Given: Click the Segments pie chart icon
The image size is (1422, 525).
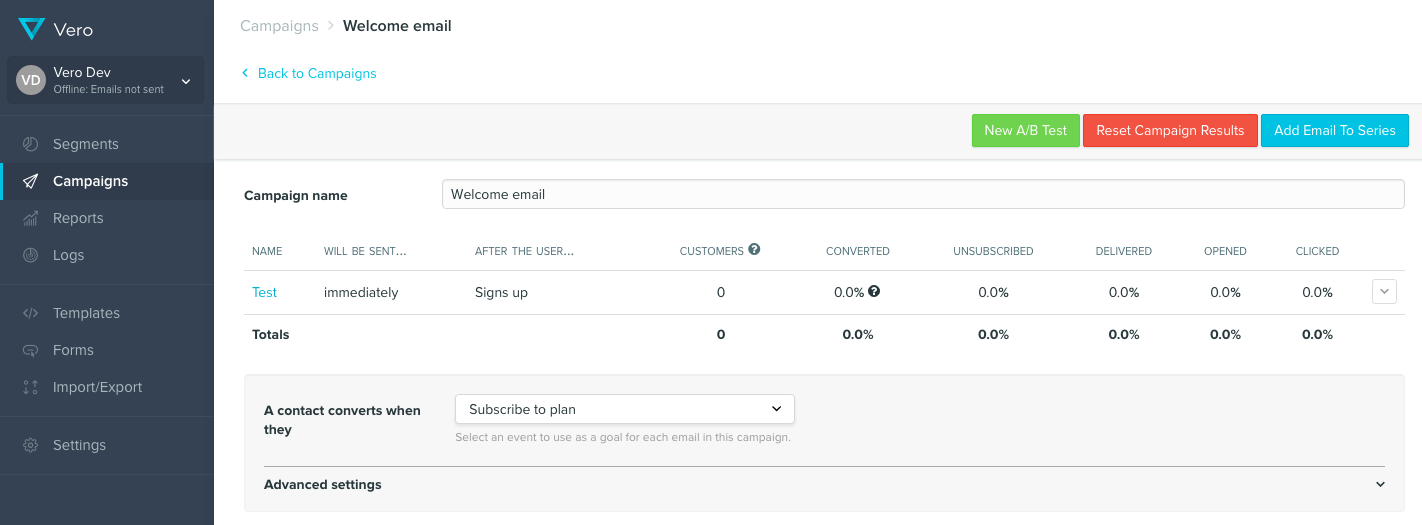Looking at the screenshot, I should [31, 144].
